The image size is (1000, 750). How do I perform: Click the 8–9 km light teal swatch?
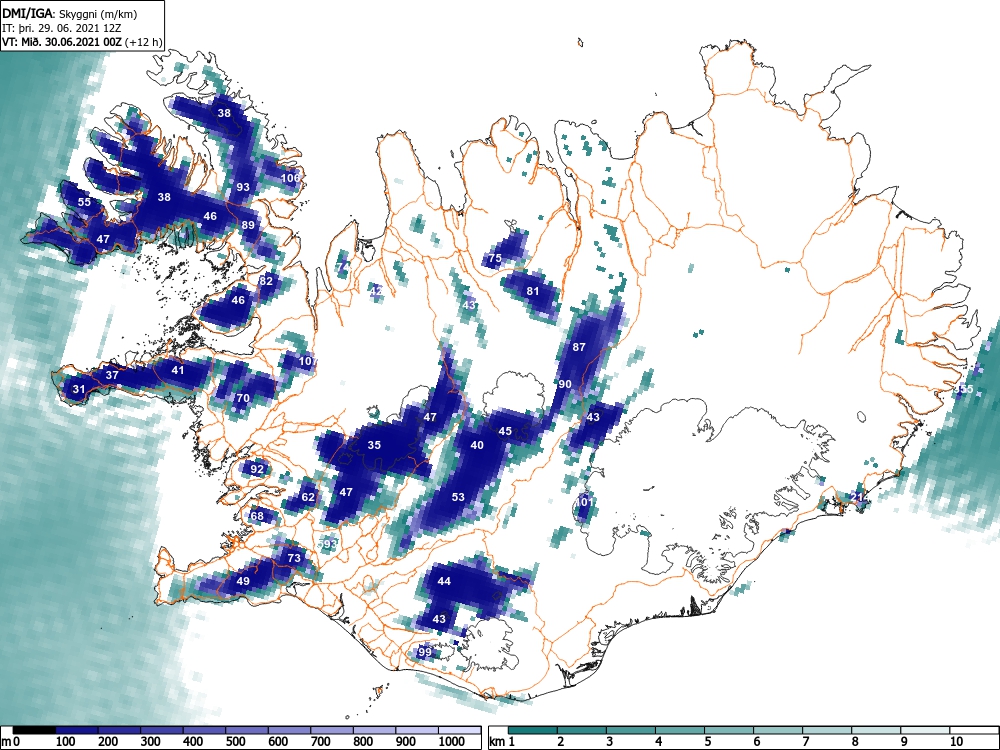(x=876, y=730)
